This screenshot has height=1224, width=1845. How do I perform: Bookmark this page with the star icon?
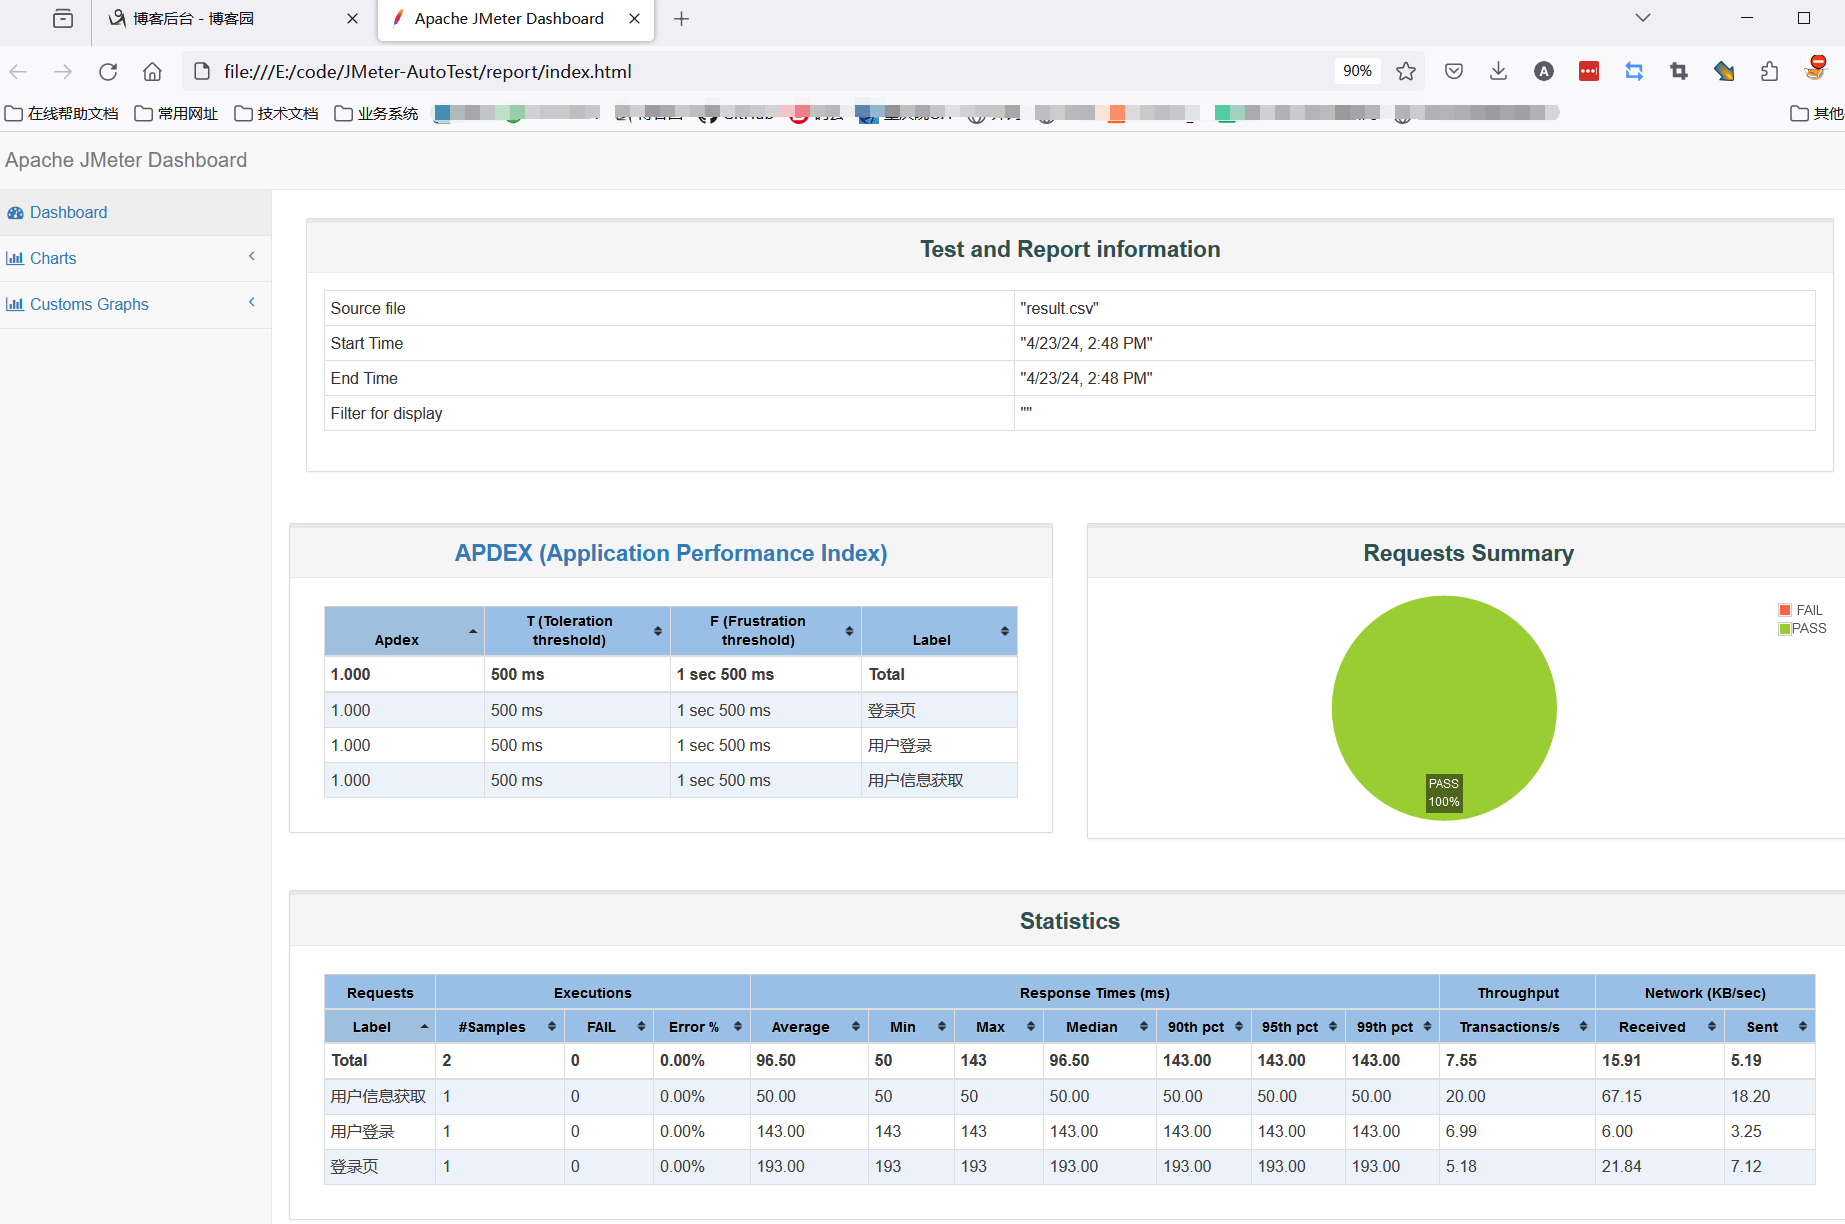(1406, 71)
